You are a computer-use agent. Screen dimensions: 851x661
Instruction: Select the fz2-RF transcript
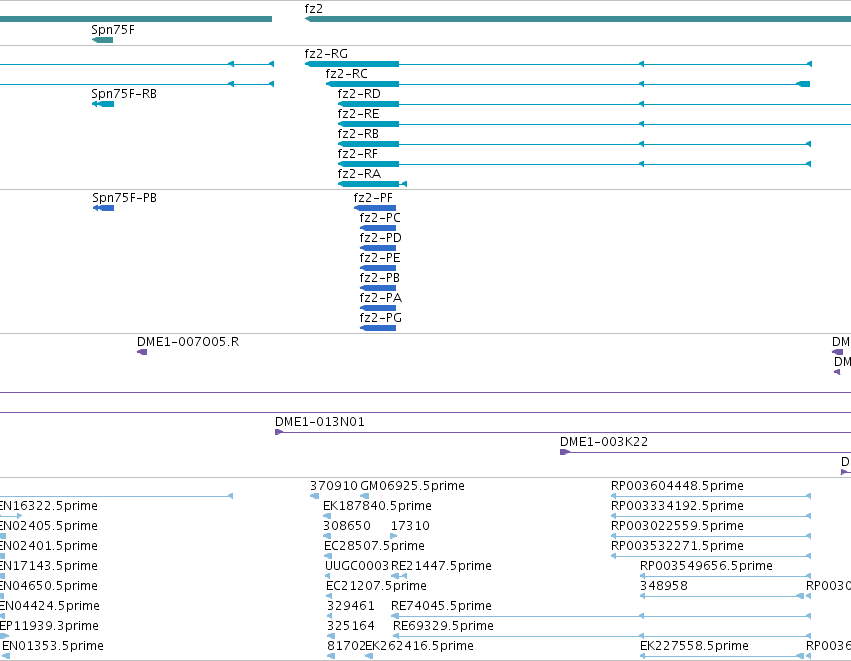[574, 164]
